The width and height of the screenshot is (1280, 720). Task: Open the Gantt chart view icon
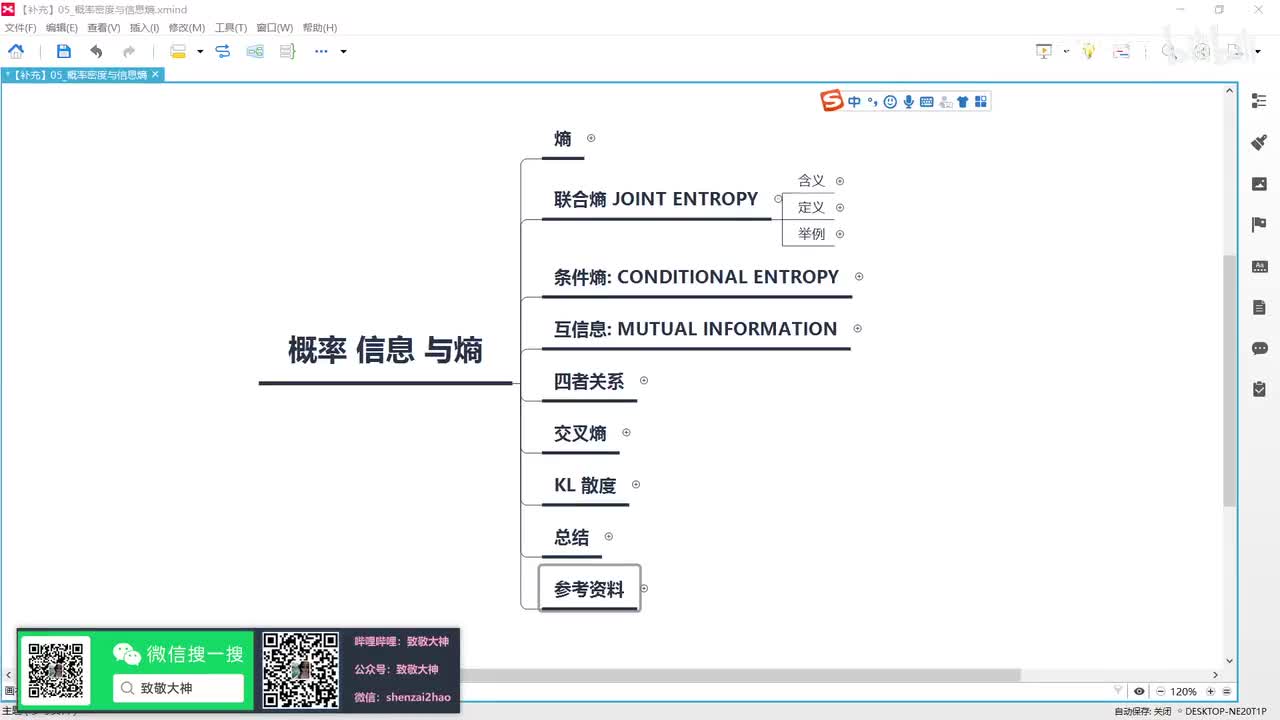point(1121,51)
